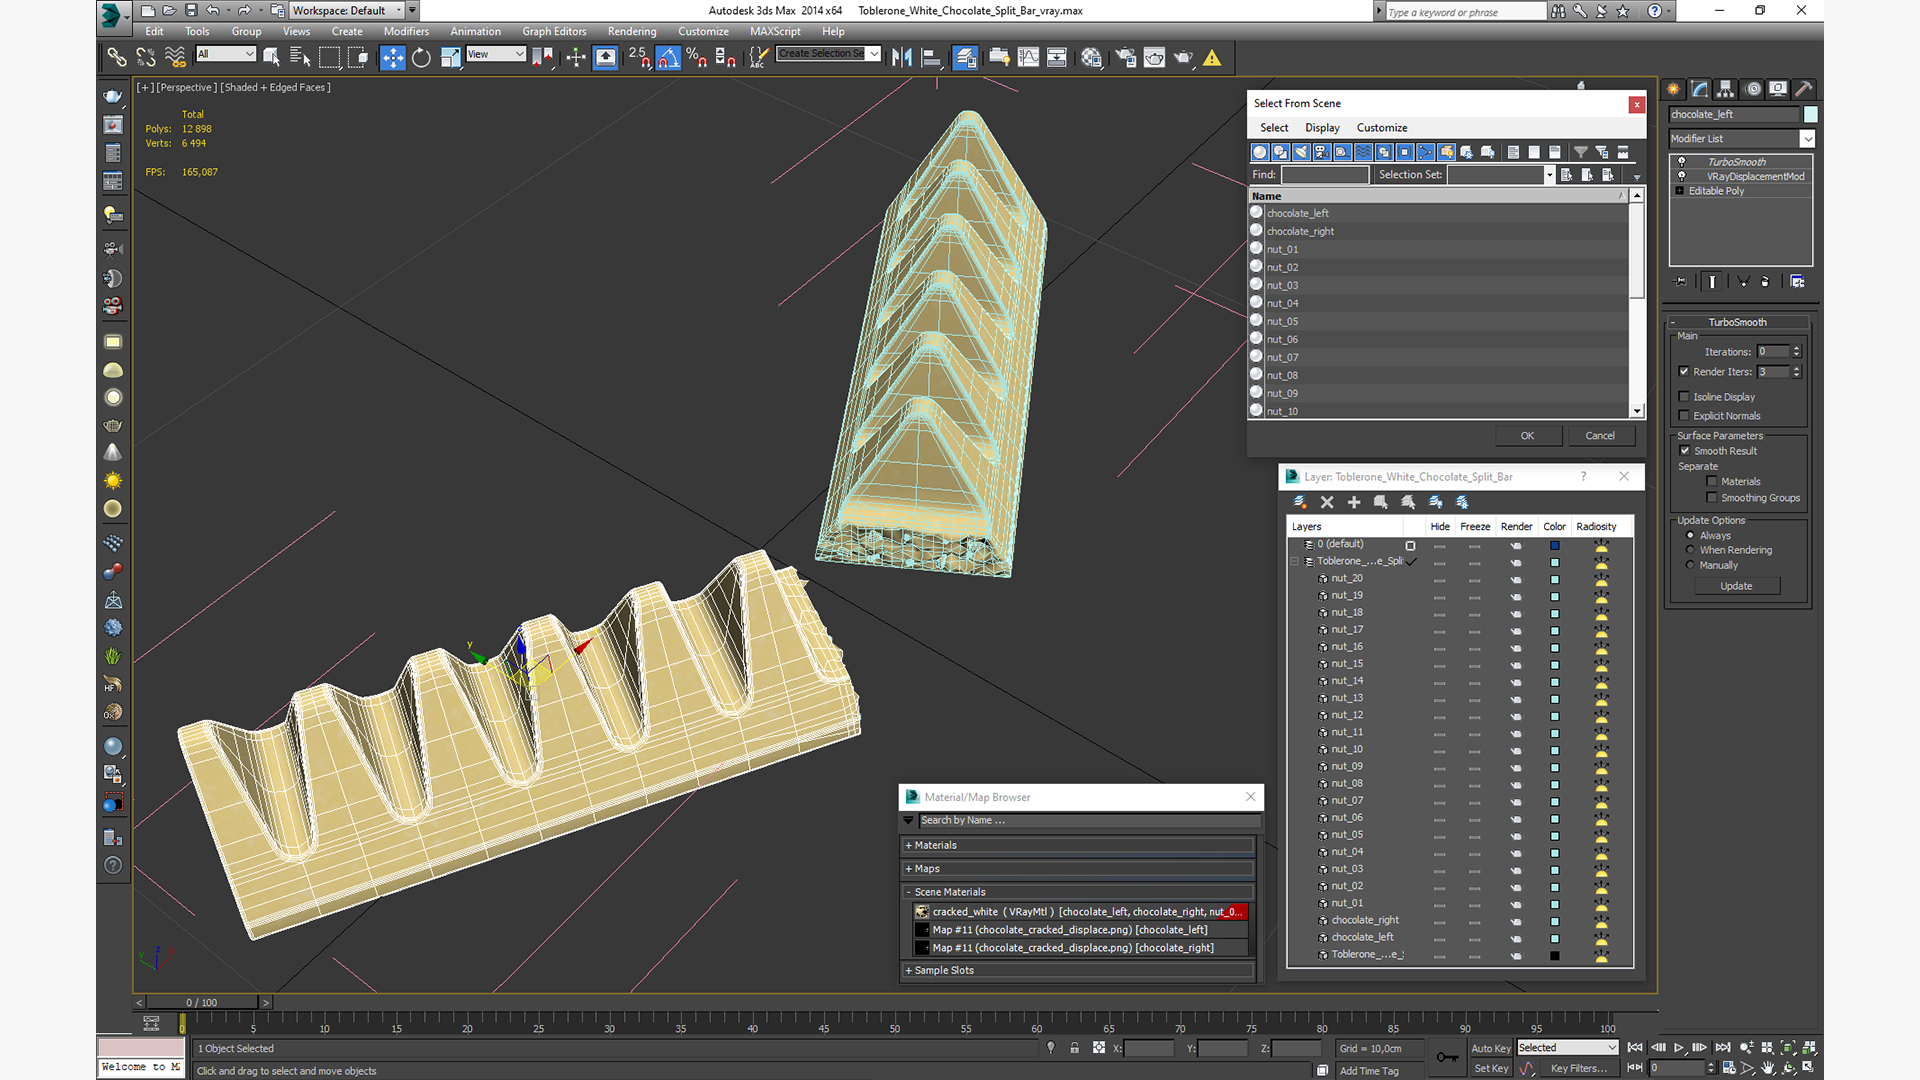Click Configure Modifier Sets icon
Viewport: 1920px width, 1080px height.
[1797, 282]
